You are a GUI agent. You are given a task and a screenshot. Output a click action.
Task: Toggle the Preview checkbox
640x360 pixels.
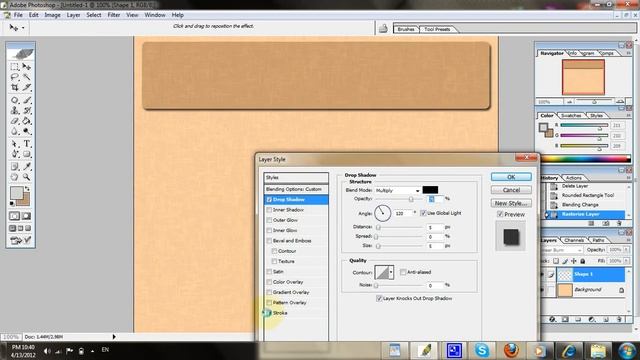500,214
